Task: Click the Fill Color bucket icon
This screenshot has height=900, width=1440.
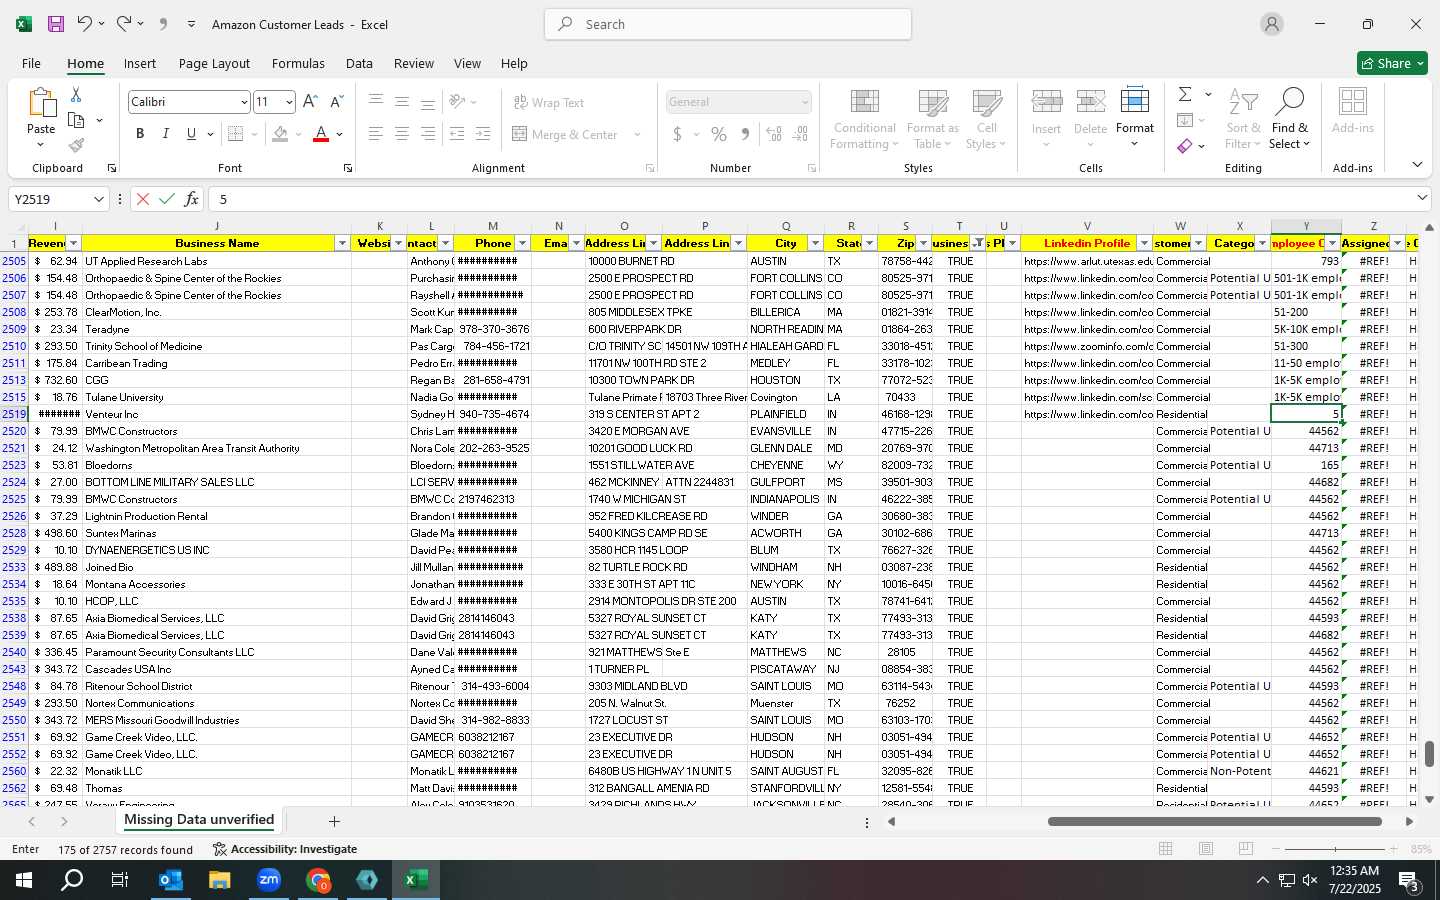Action: point(280,134)
